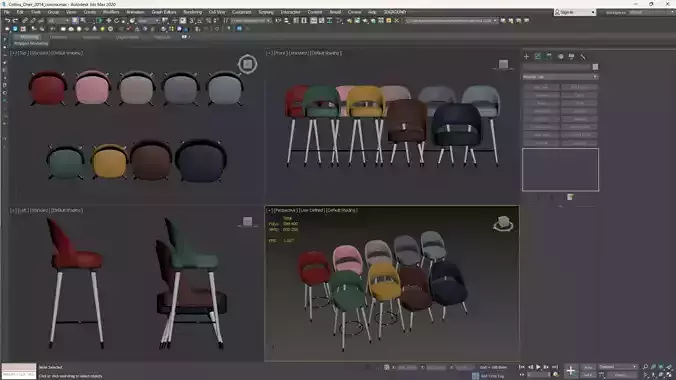
Task: Open the Rendering menu
Action: [x=192, y=12]
